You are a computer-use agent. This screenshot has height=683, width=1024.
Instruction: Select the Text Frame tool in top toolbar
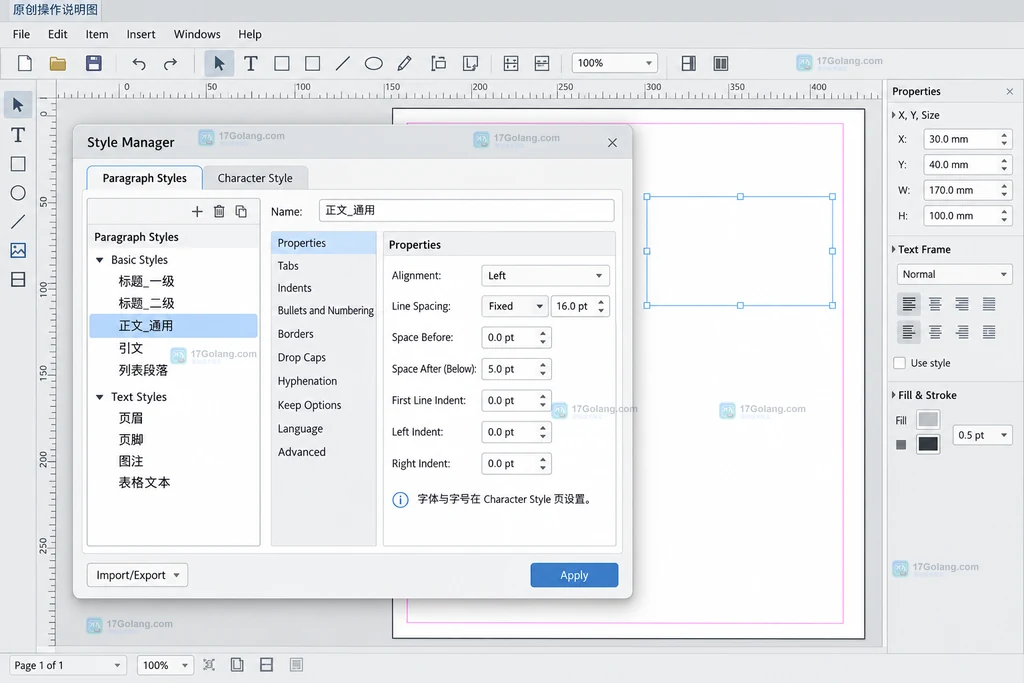point(250,63)
